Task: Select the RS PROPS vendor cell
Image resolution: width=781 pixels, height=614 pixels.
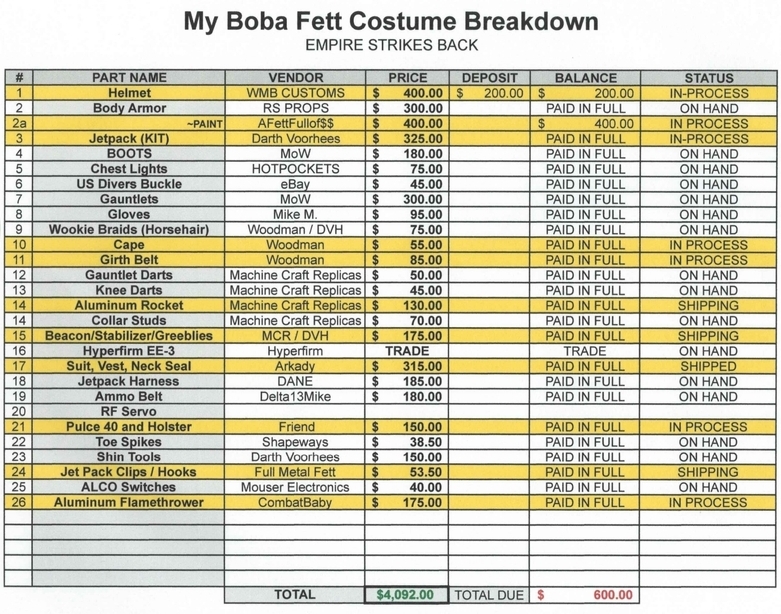Action: click(x=296, y=108)
